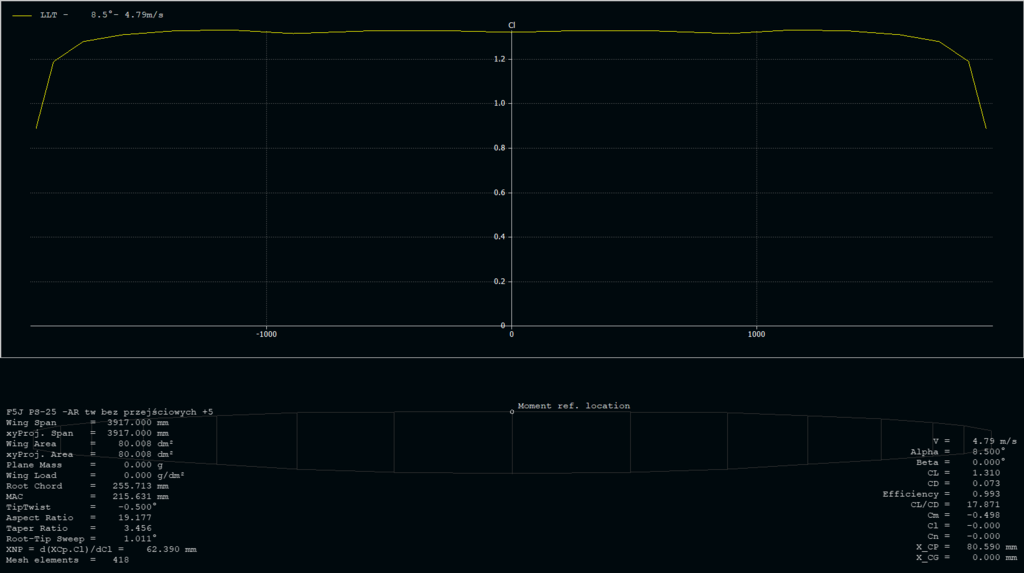Click the 1.2 tick on the Cl axis
The image size is (1024, 573).
pos(500,60)
